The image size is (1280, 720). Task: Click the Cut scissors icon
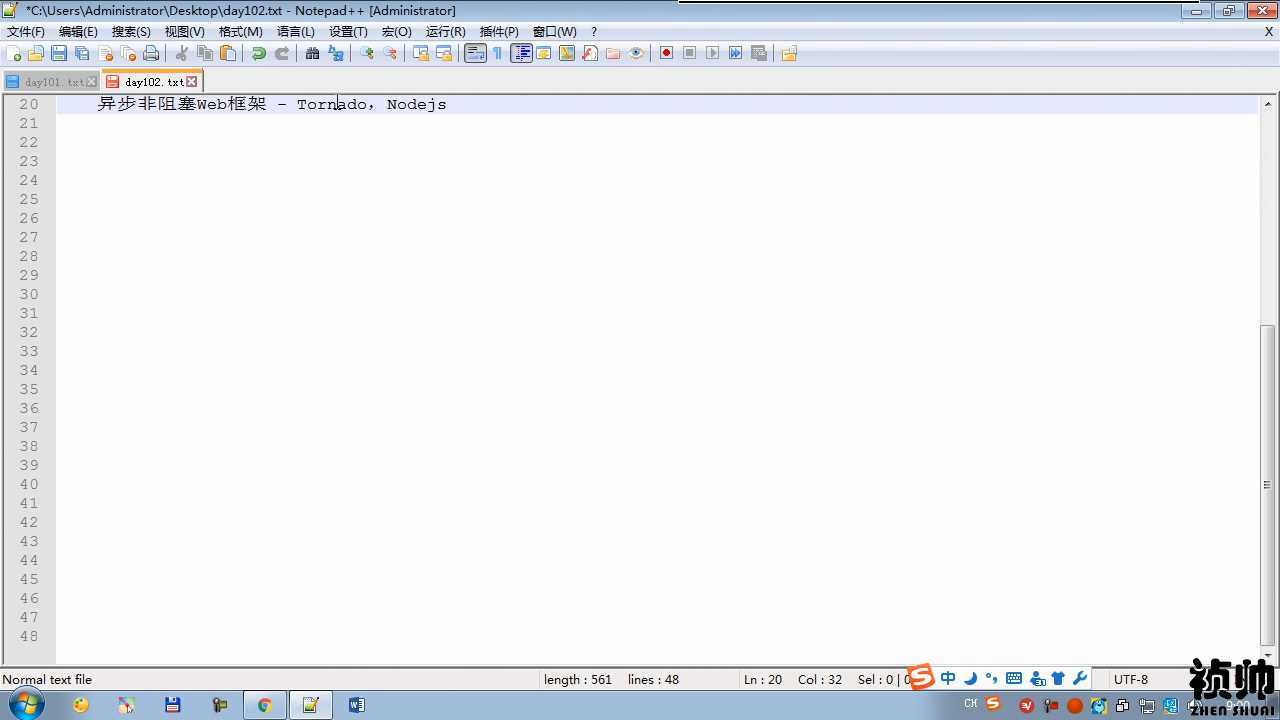182,53
